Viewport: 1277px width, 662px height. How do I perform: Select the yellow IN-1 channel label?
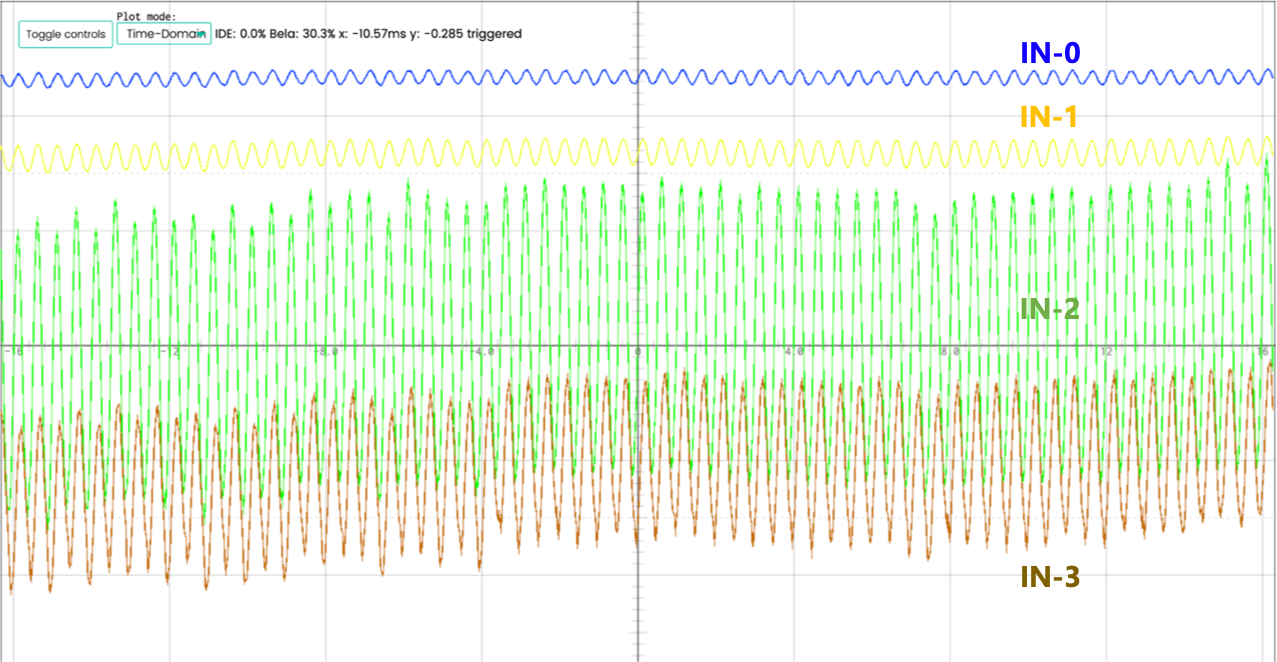coord(1049,117)
